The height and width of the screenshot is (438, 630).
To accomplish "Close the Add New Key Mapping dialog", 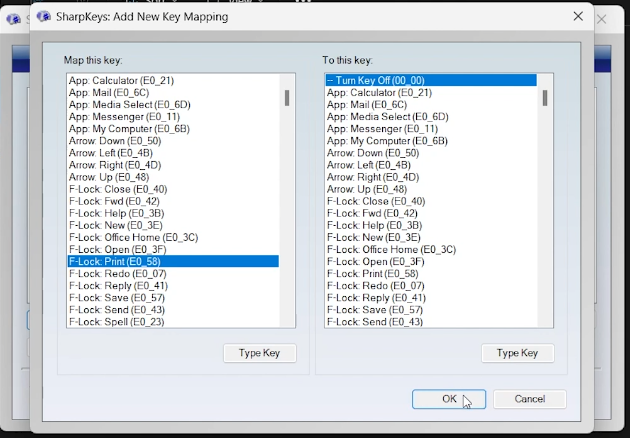I will [x=578, y=16].
